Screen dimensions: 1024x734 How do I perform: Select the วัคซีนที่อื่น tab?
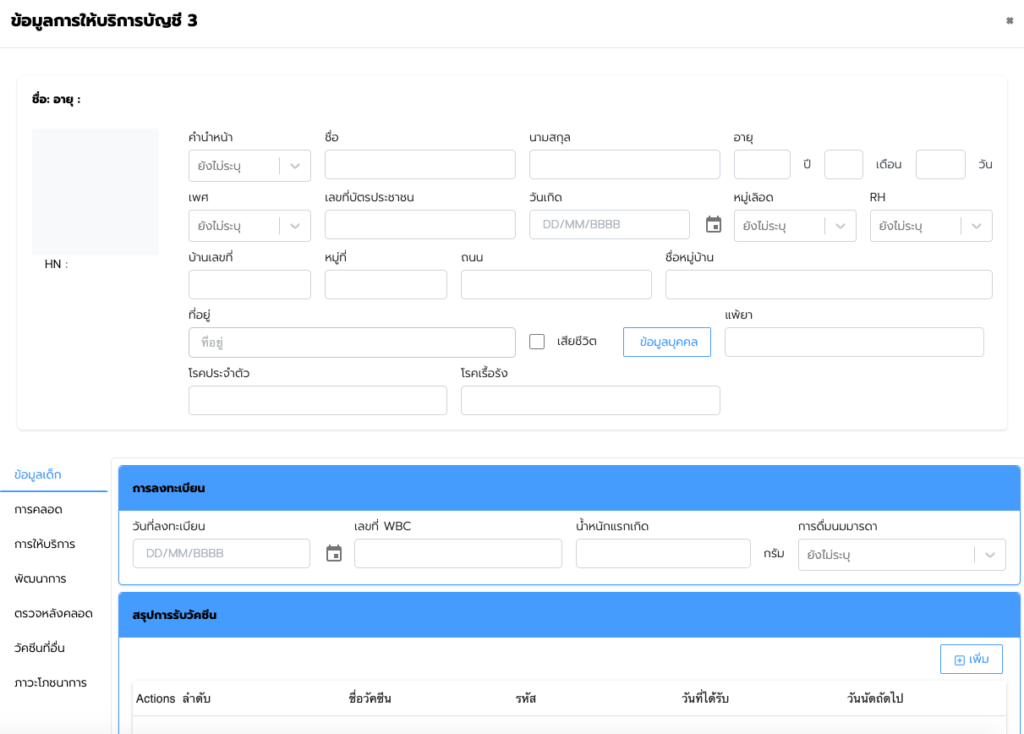coord(46,648)
